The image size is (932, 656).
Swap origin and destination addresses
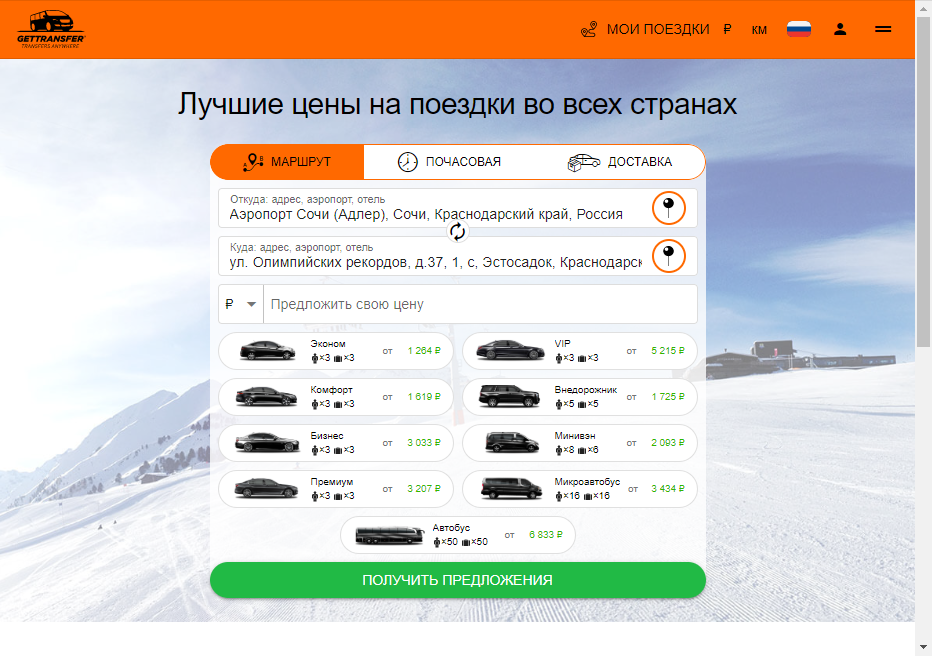point(457,232)
